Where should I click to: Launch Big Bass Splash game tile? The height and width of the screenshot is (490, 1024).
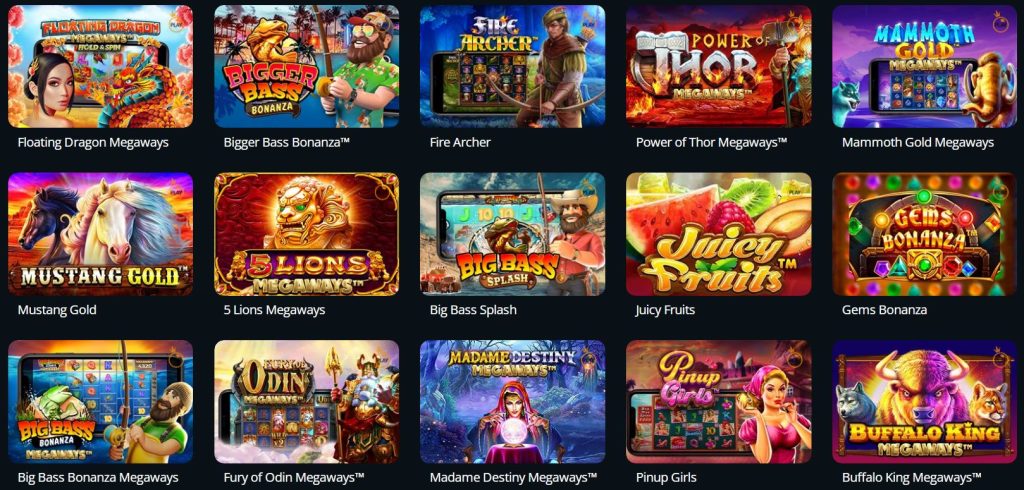513,234
